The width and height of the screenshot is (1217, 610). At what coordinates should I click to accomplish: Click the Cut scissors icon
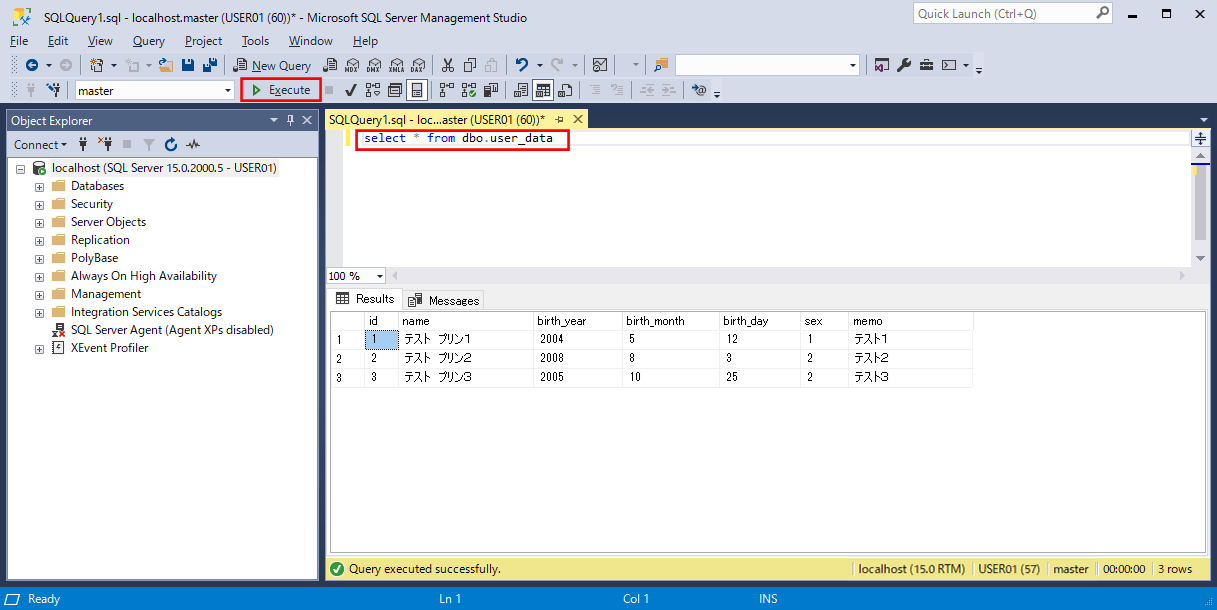(447, 65)
